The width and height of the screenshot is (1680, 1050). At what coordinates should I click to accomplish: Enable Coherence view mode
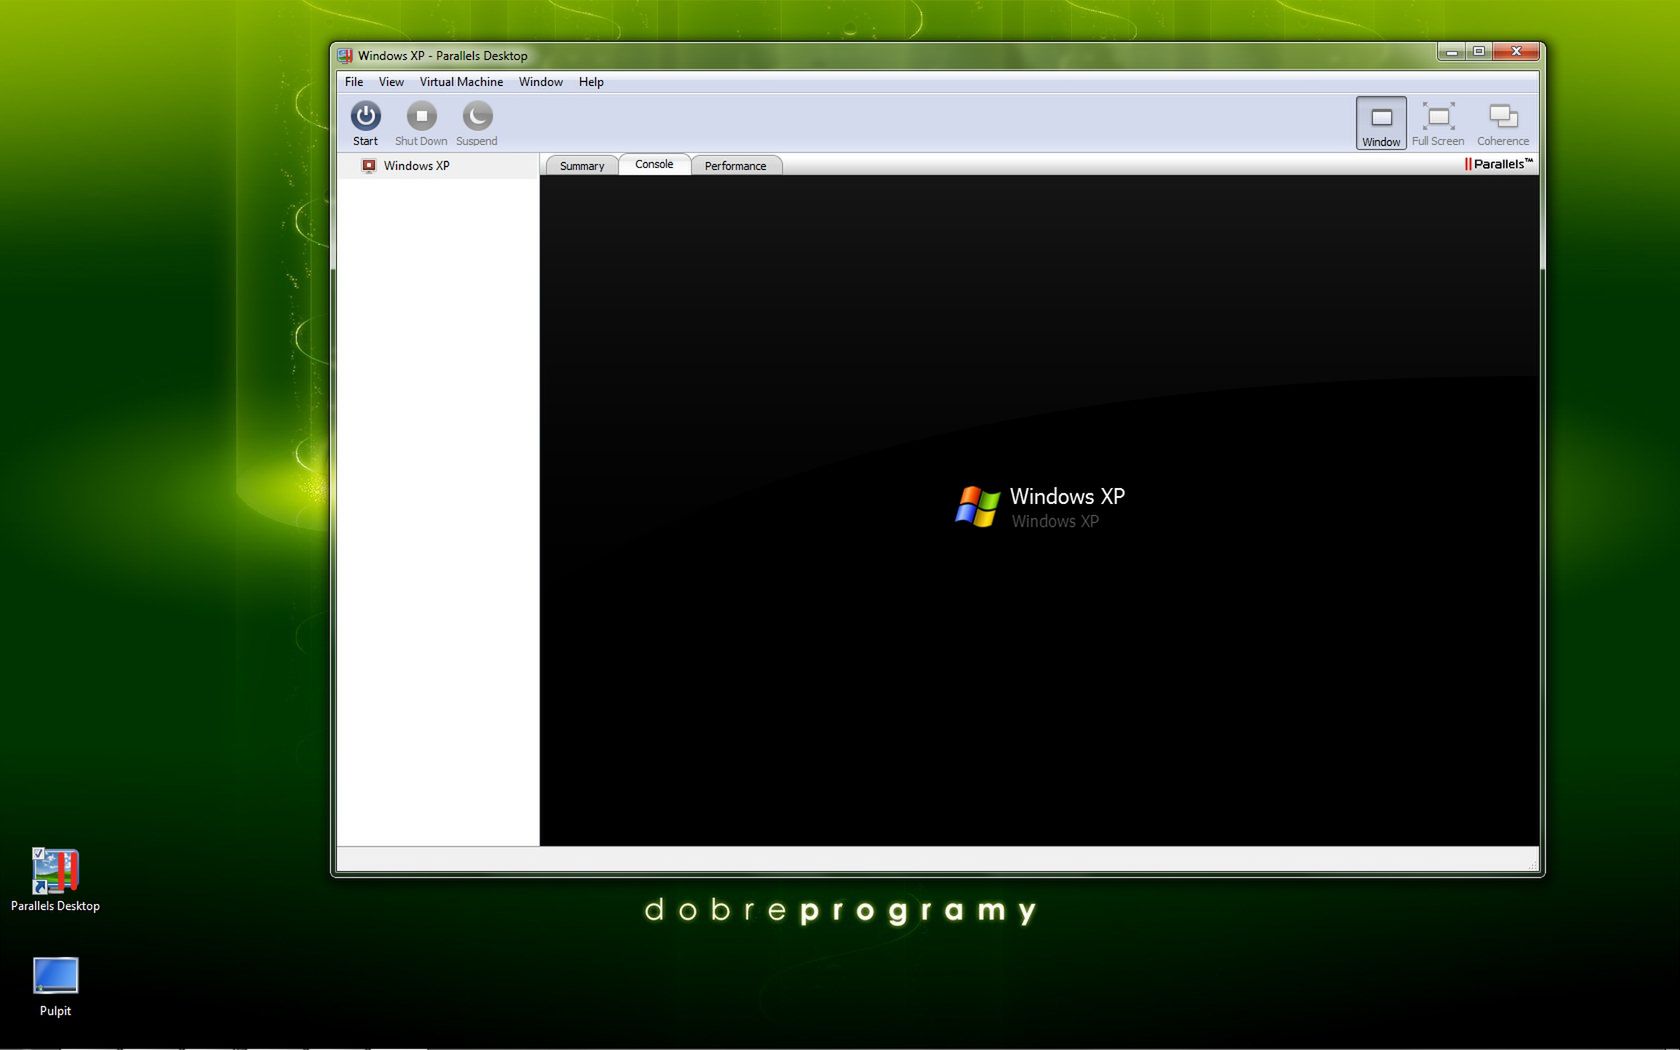[x=1503, y=123]
